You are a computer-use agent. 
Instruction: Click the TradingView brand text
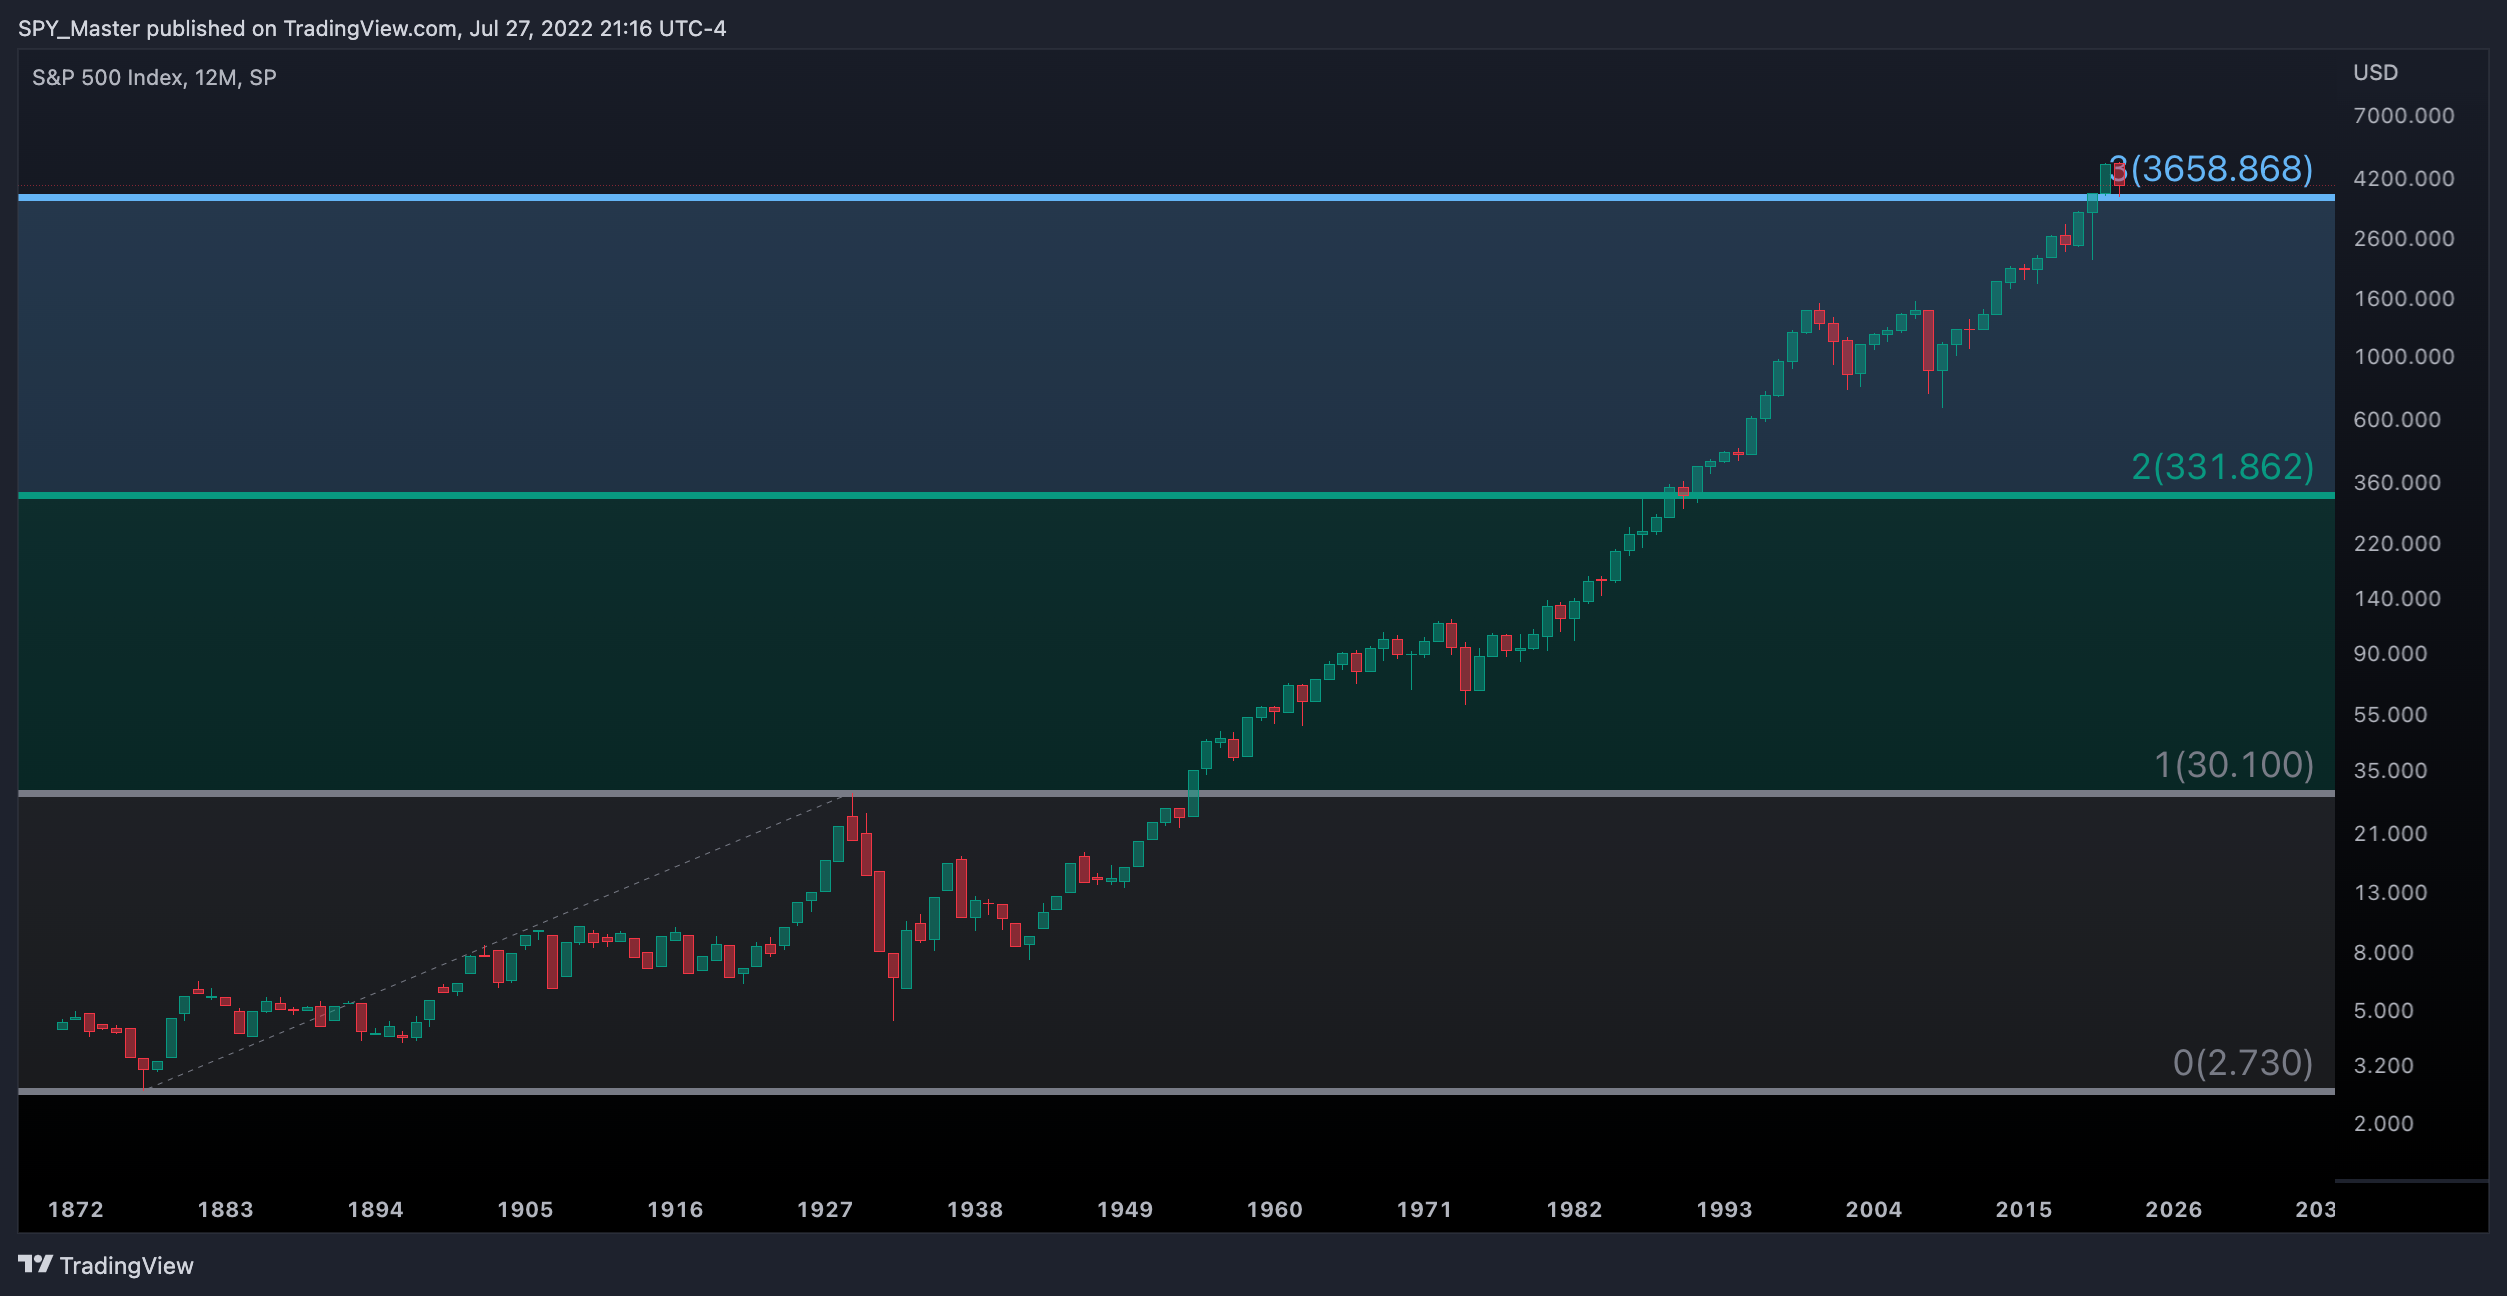point(127,1266)
